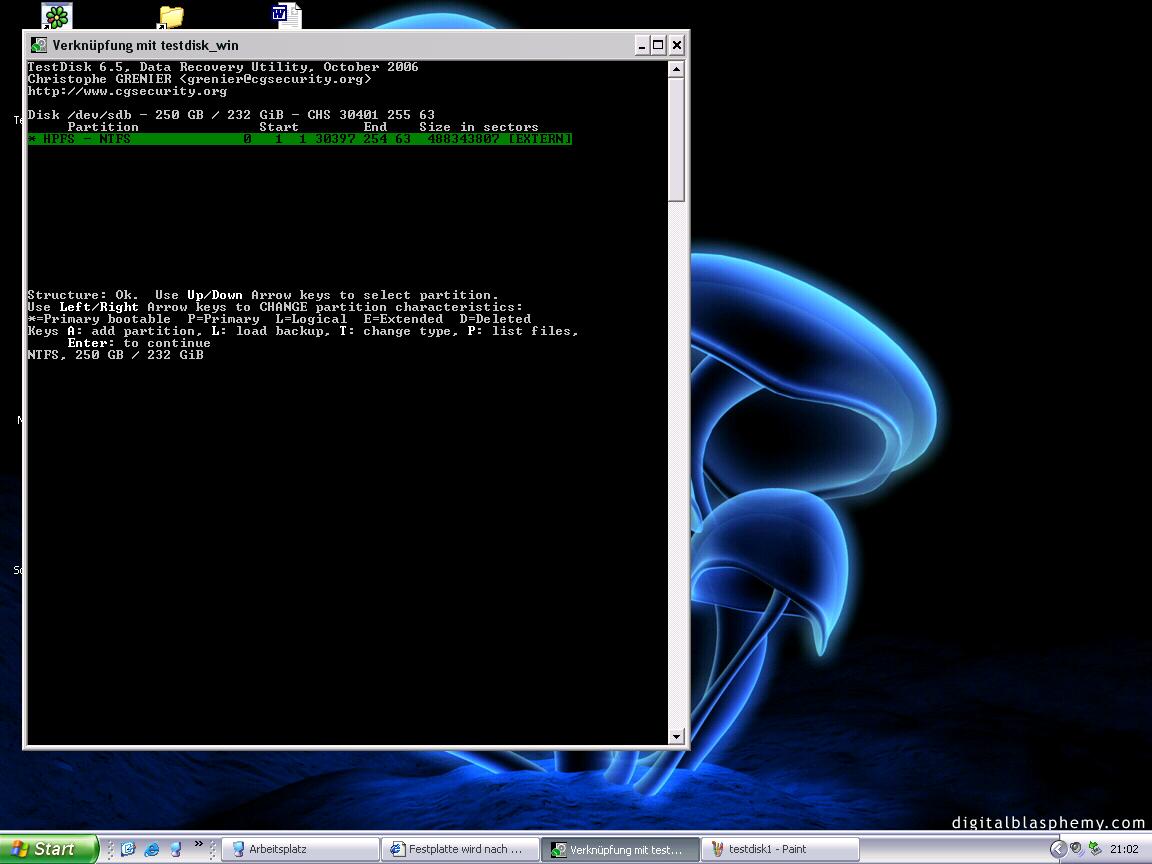Viewport: 1152px width, 864px height.
Task: Click the scrollbar down arrow in console
Action: (x=677, y=736)
